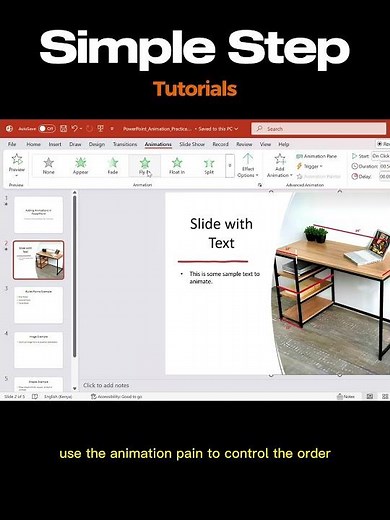Select slide 4 thumbnail
390x520 pixels.
coord(39,350)
